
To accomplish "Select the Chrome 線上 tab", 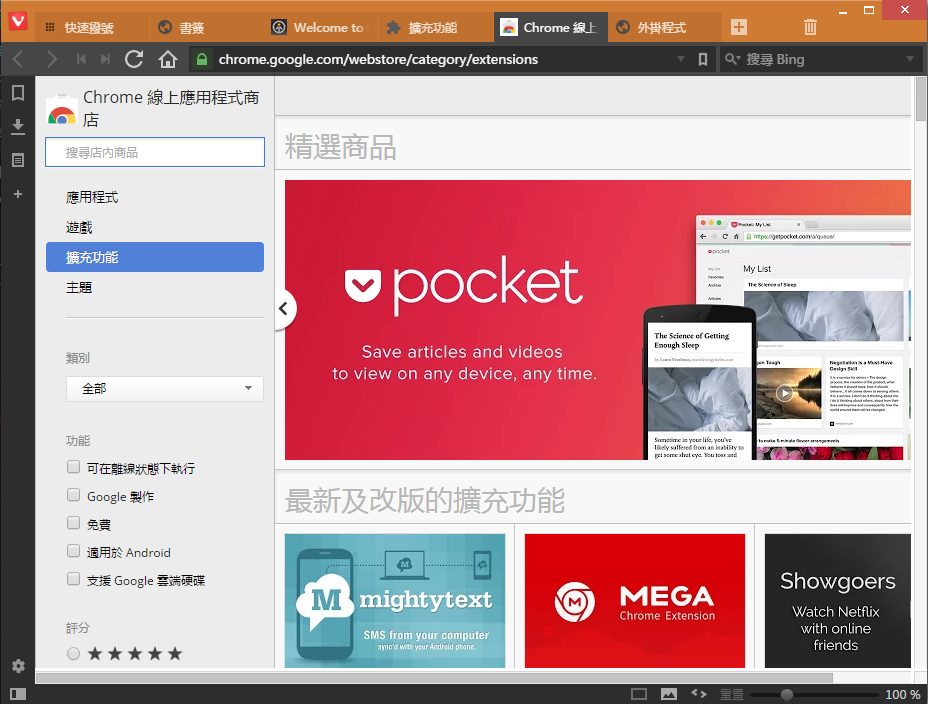I will pyautogui.click(x=550, y=27).
